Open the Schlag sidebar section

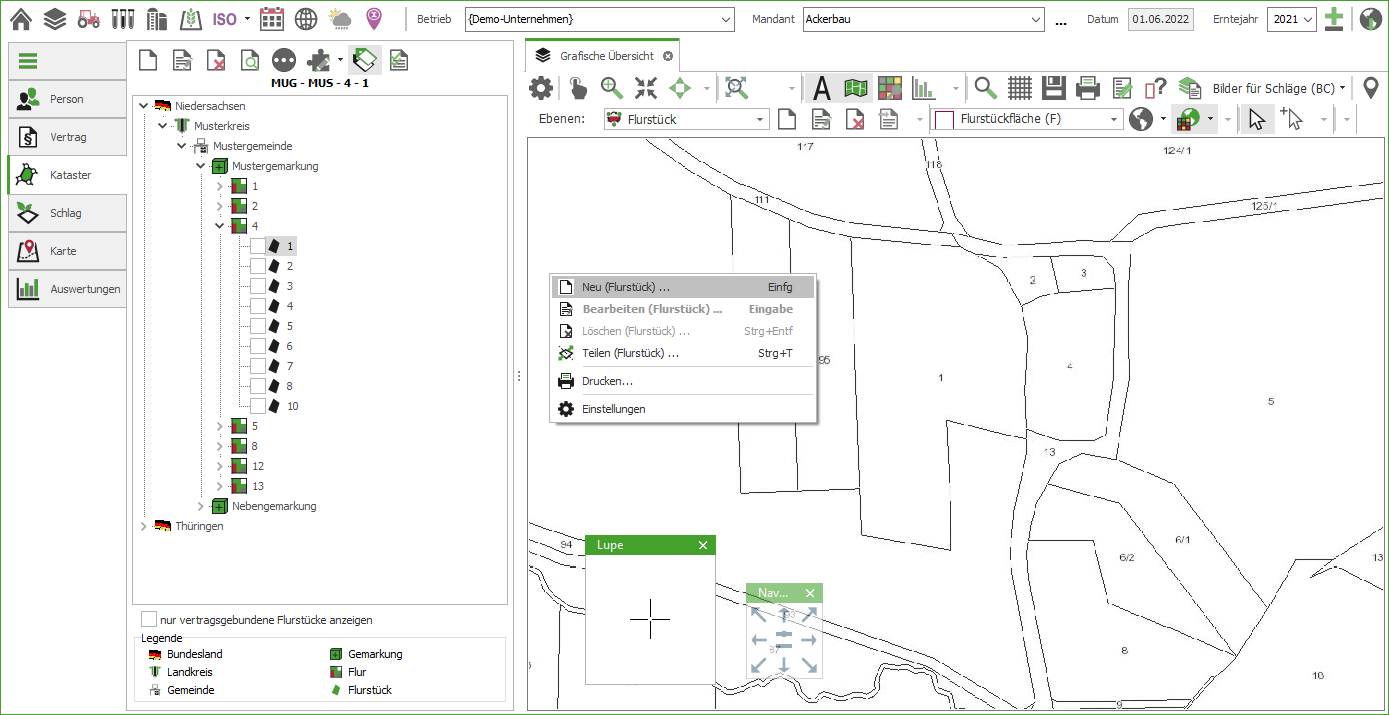point(67,213)
